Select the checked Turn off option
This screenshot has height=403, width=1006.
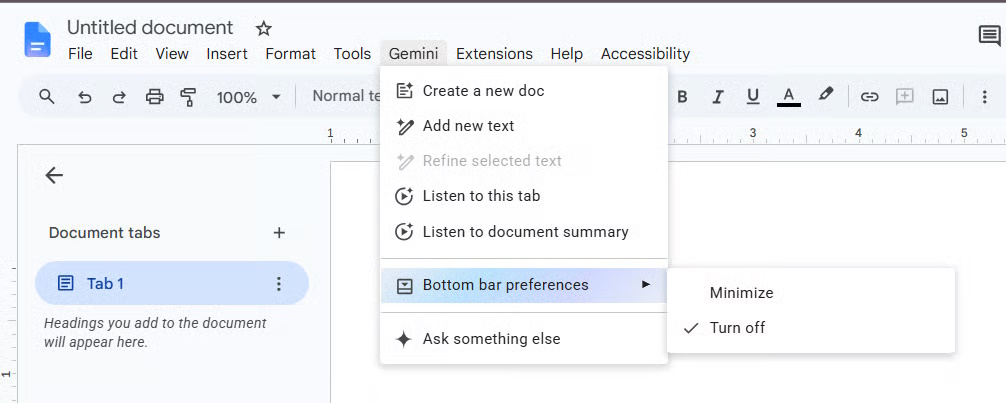tap(811, 328)
